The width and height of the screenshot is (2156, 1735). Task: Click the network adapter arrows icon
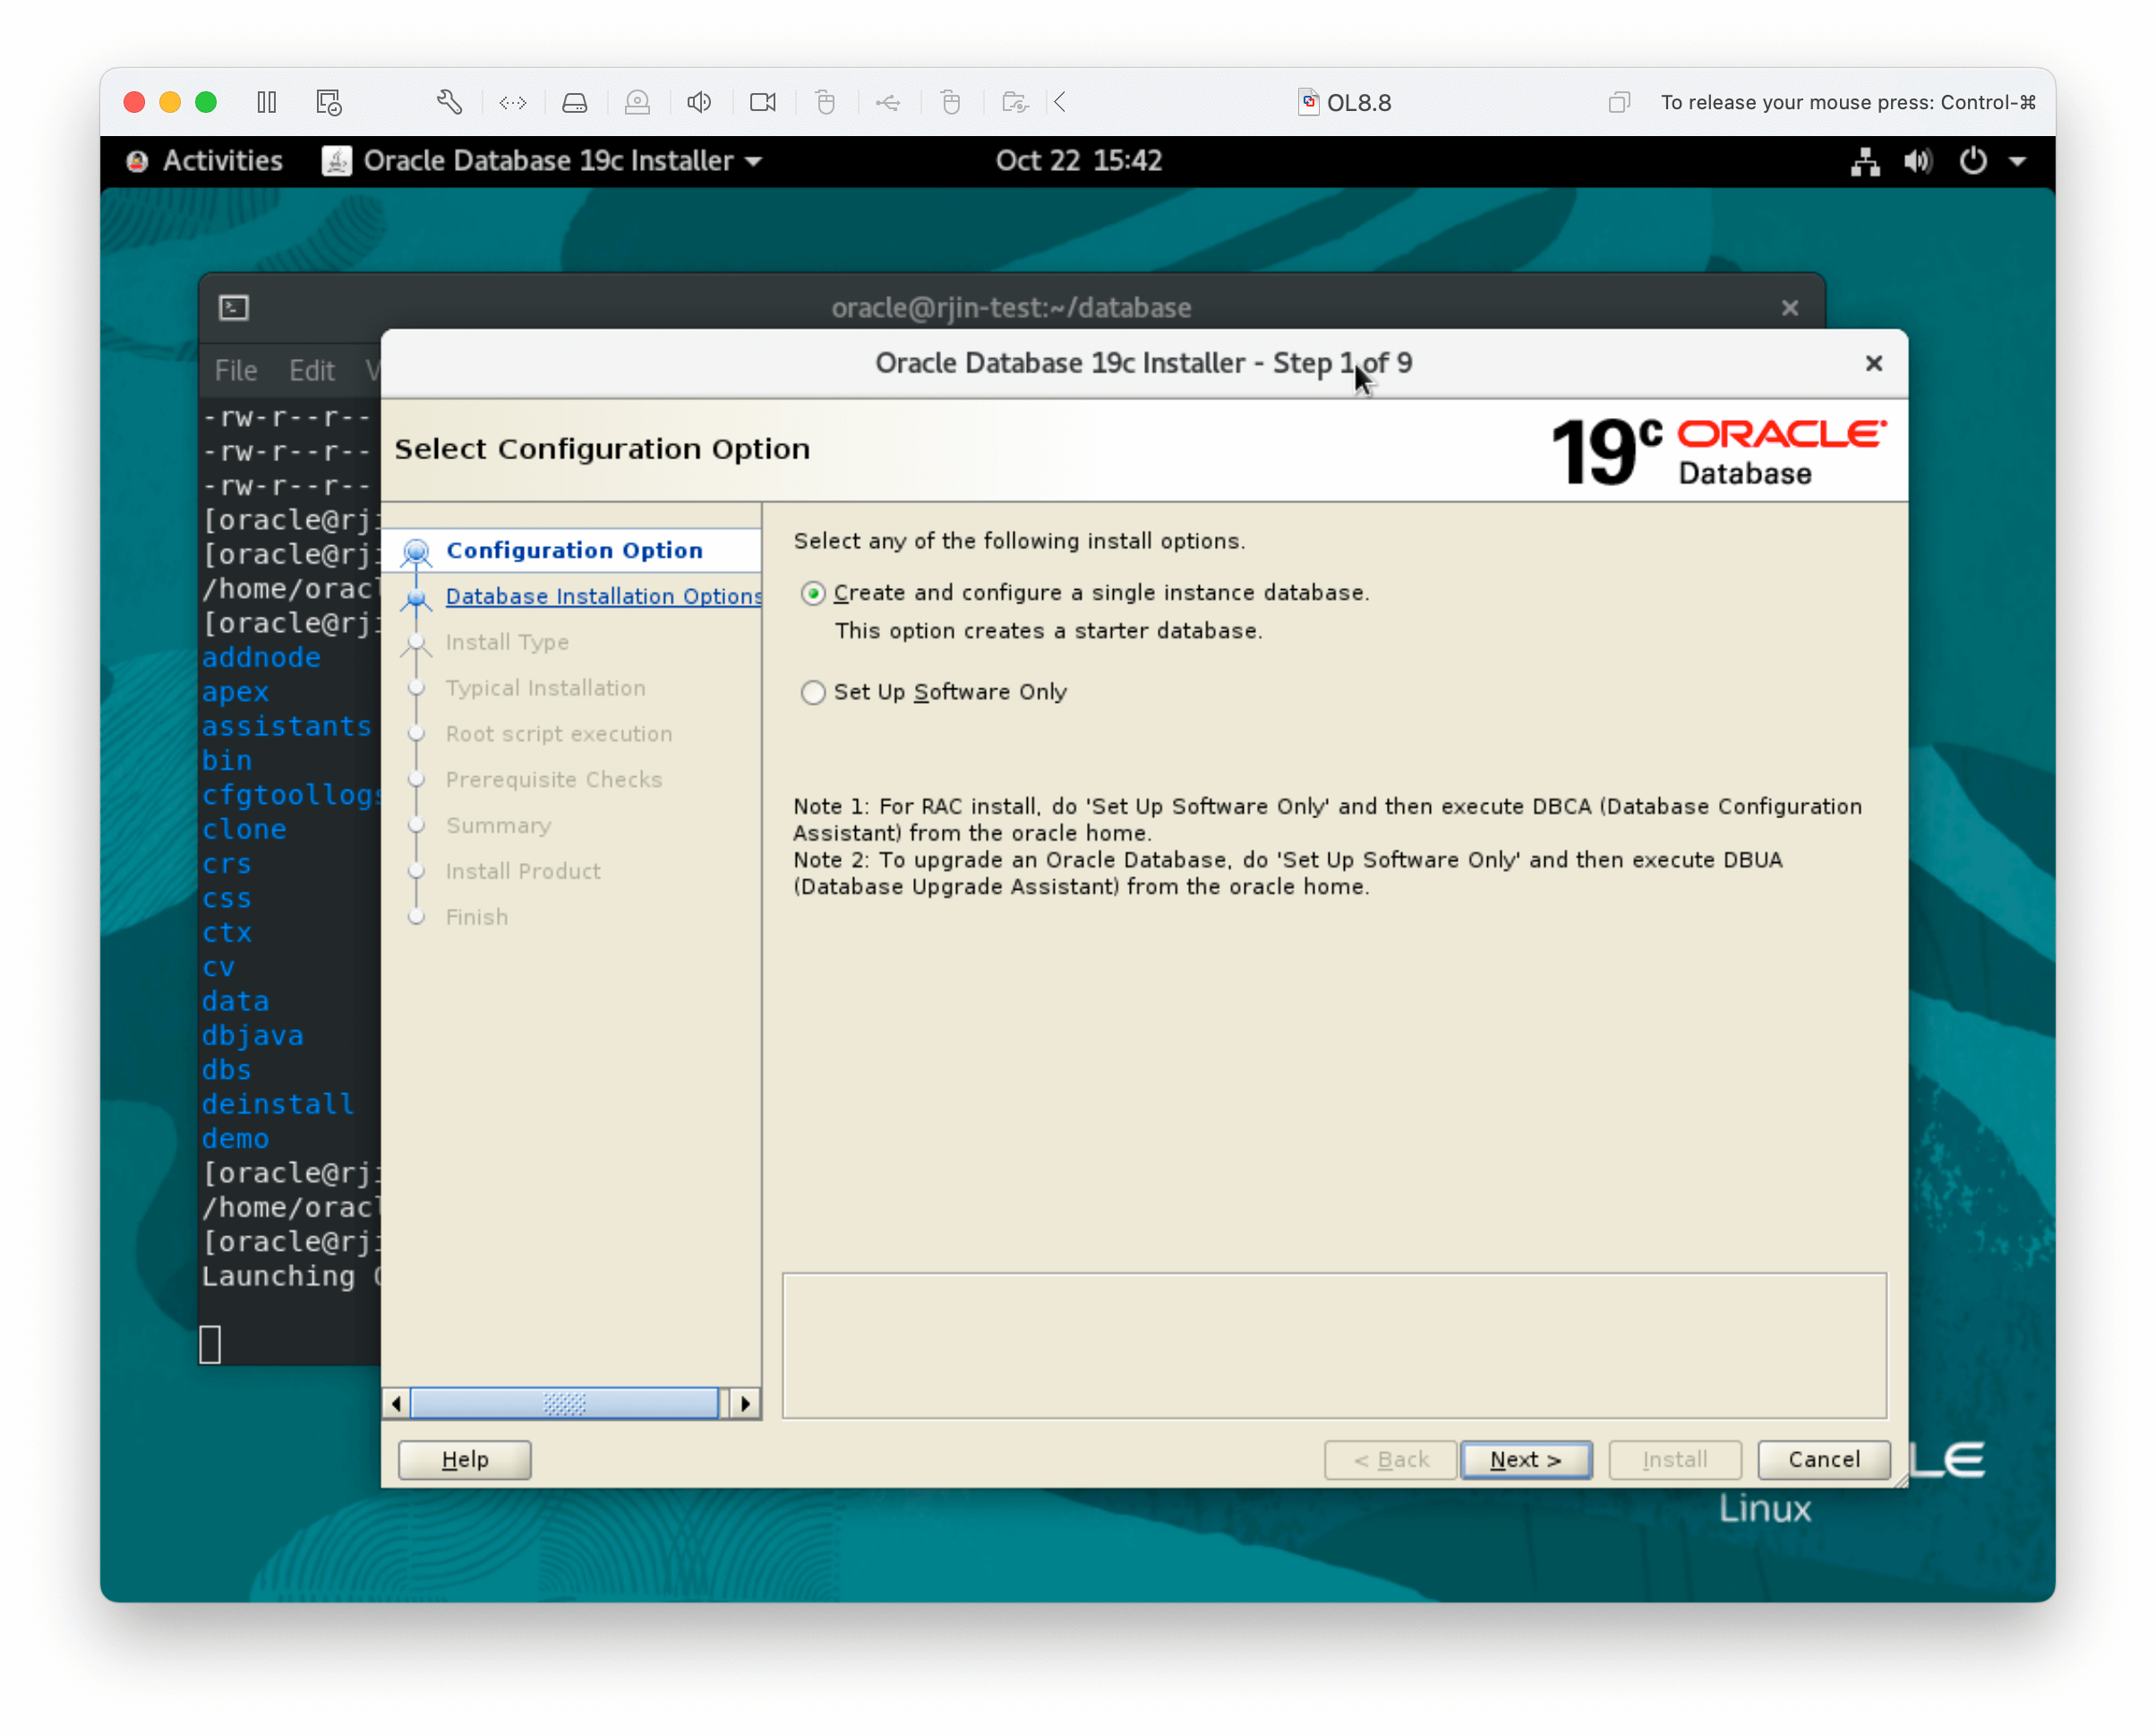[x=513, y=102]
